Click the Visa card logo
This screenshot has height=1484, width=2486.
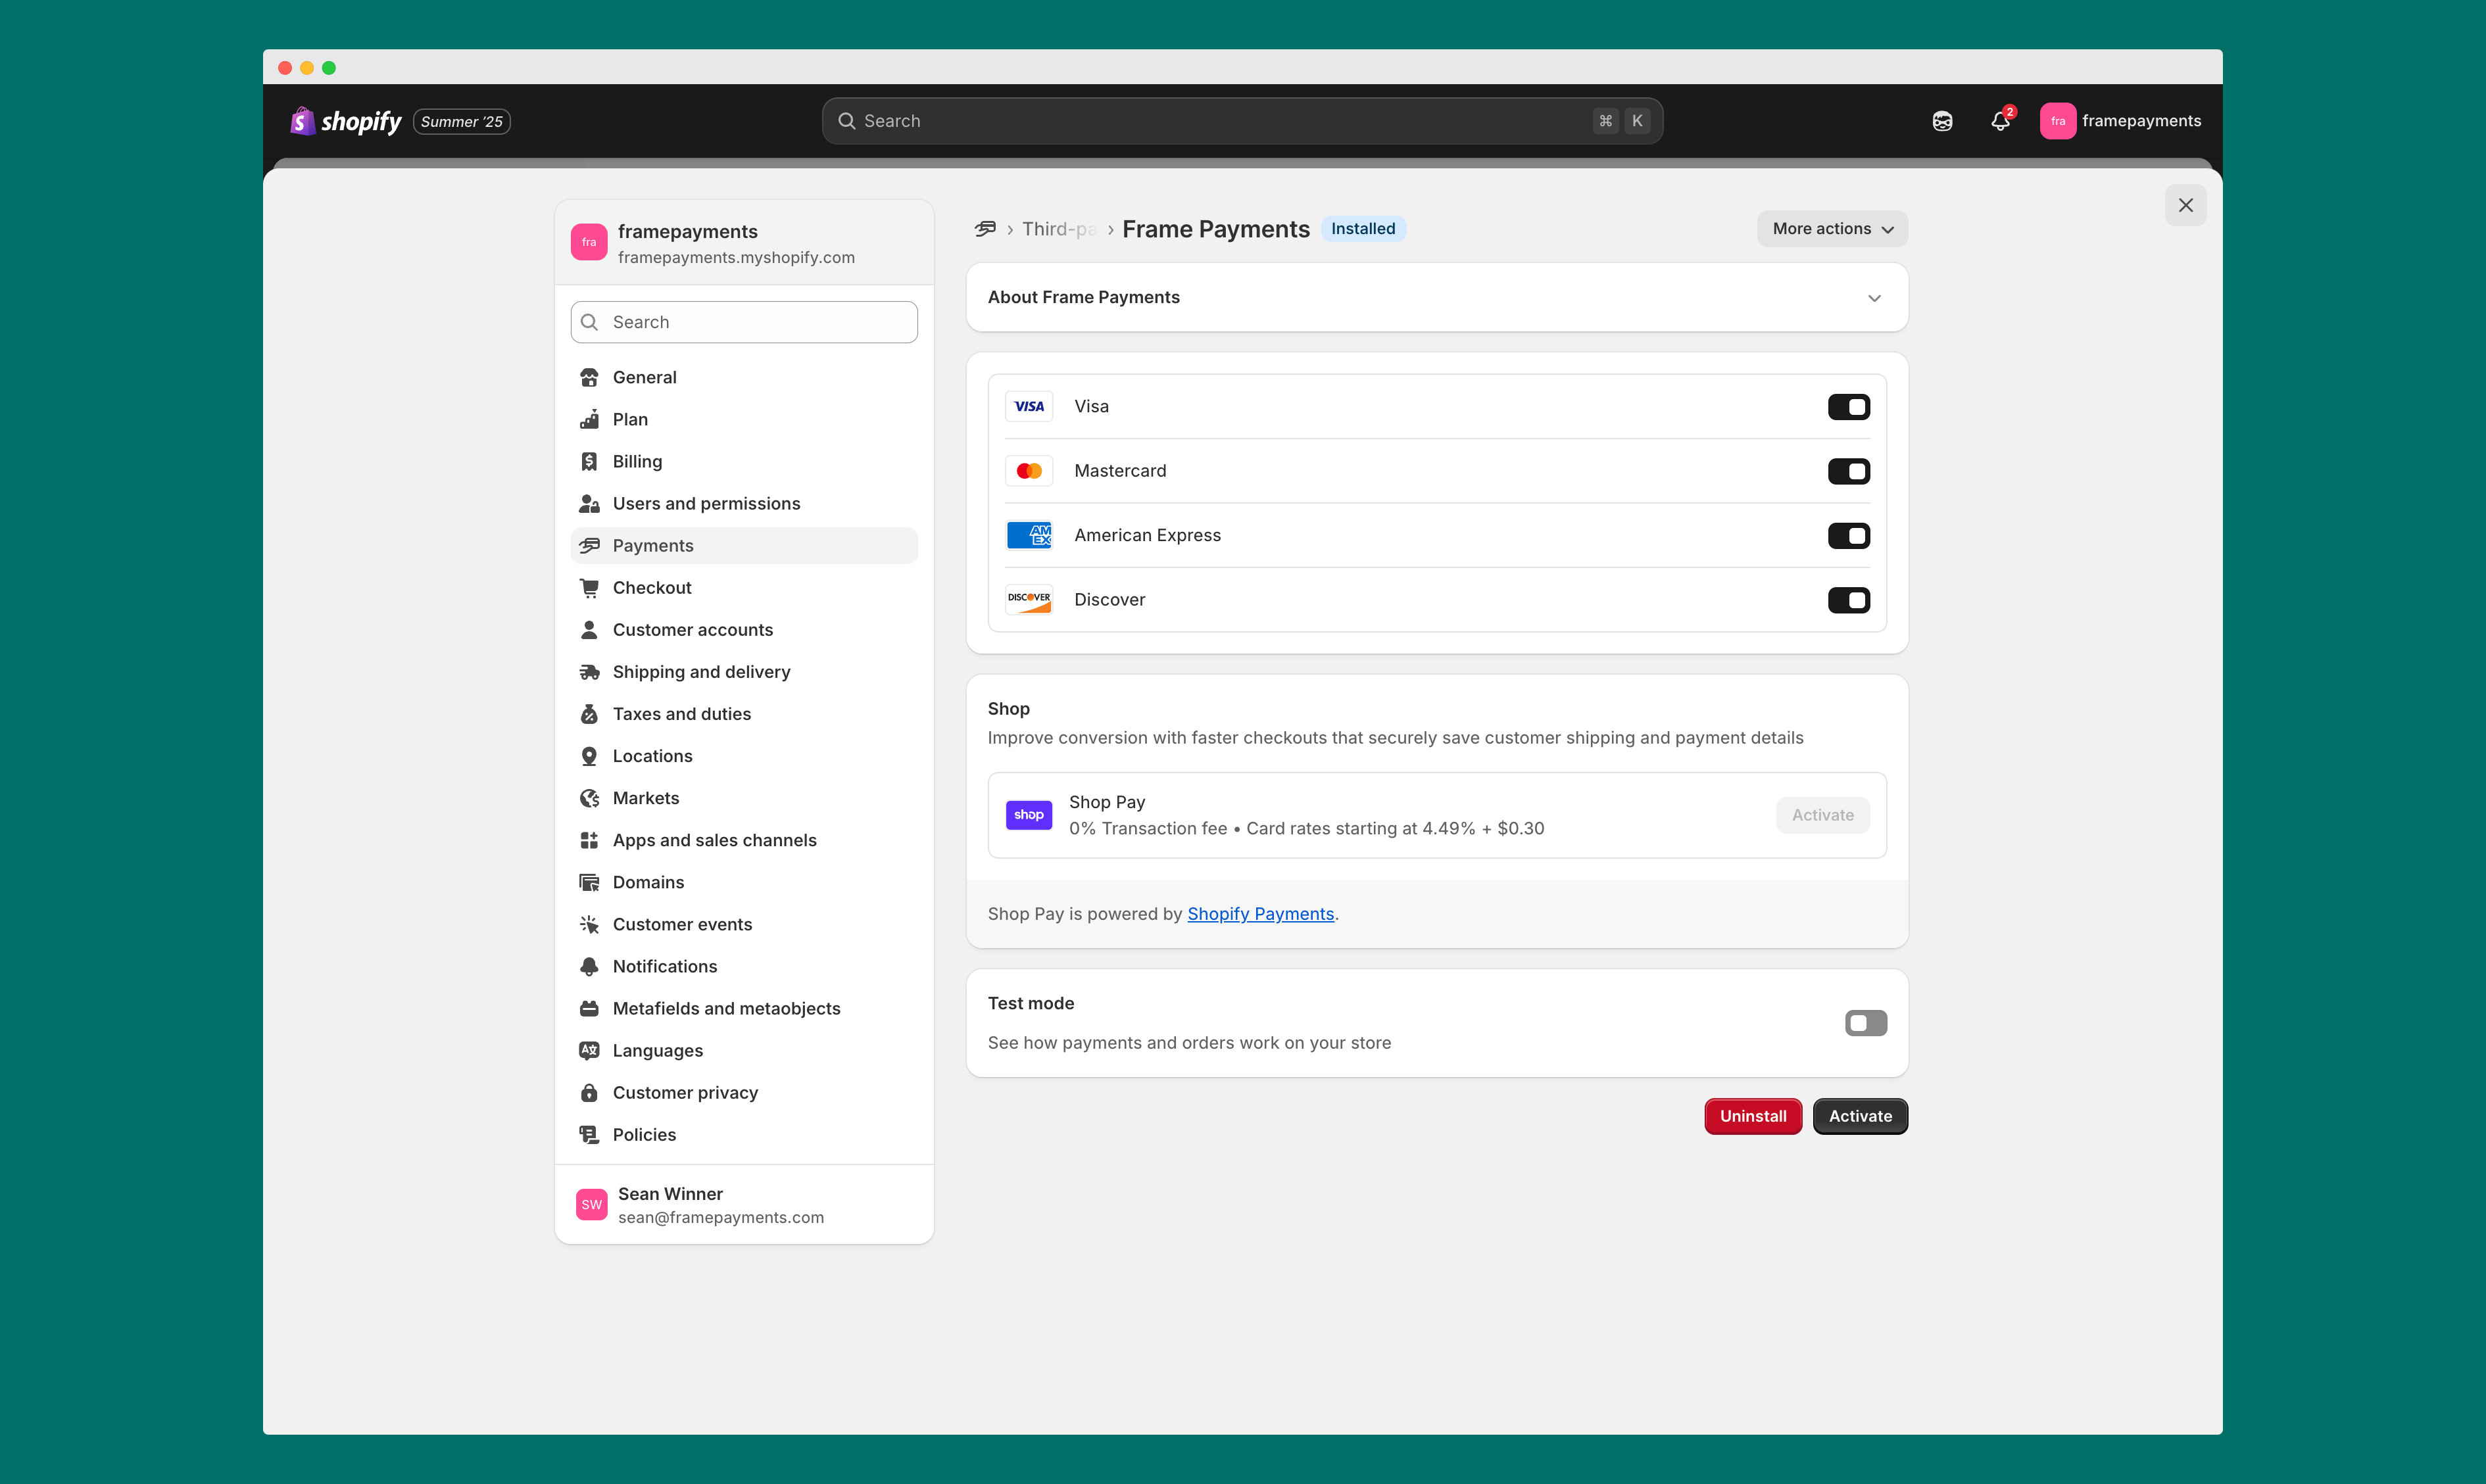coord(1028,407)
